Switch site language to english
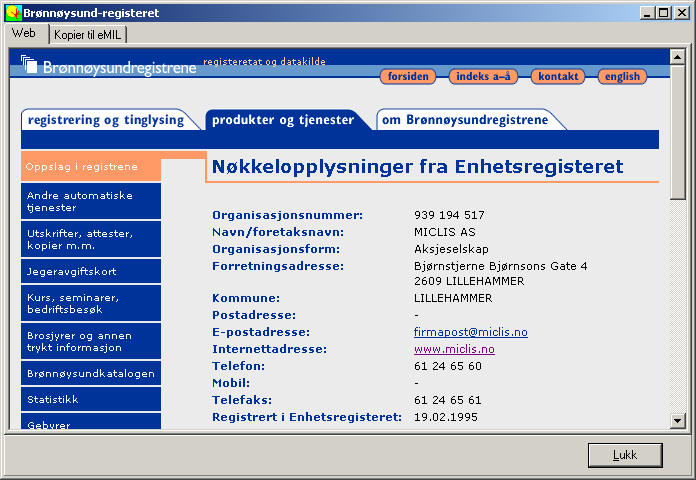 point(622,76)
